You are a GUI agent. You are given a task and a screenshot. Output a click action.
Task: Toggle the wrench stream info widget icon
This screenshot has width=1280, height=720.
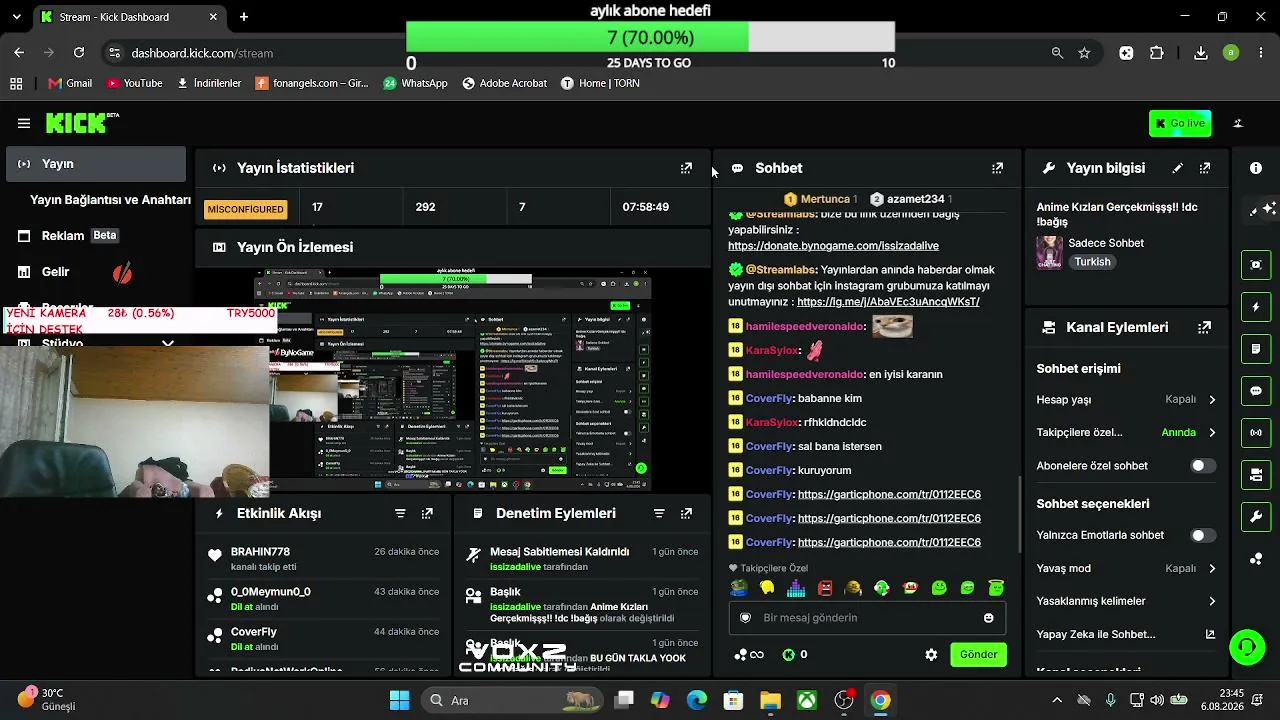[x=1256, y=517]
